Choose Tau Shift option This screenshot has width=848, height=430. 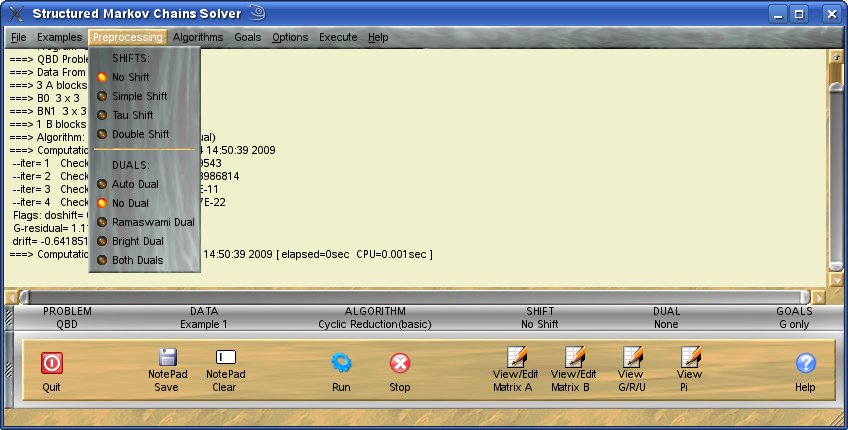coord(132,115)
